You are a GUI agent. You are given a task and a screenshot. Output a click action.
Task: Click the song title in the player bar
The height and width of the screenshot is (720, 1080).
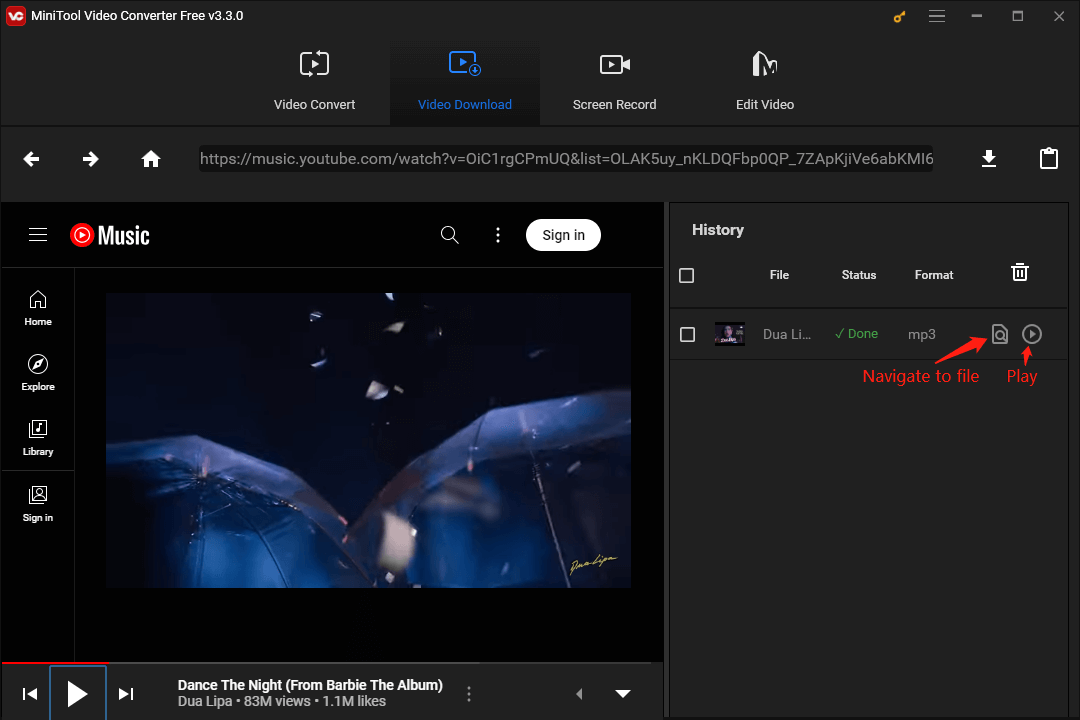click(x=310, y=685)
